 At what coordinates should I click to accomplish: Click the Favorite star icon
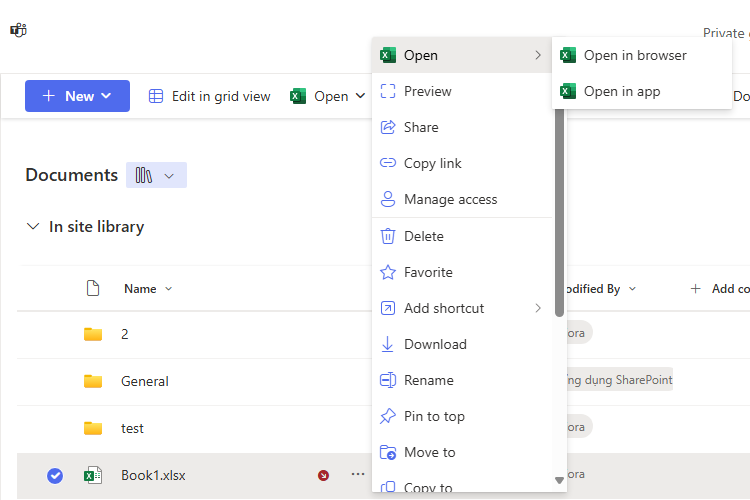click(x=387, y=272)
